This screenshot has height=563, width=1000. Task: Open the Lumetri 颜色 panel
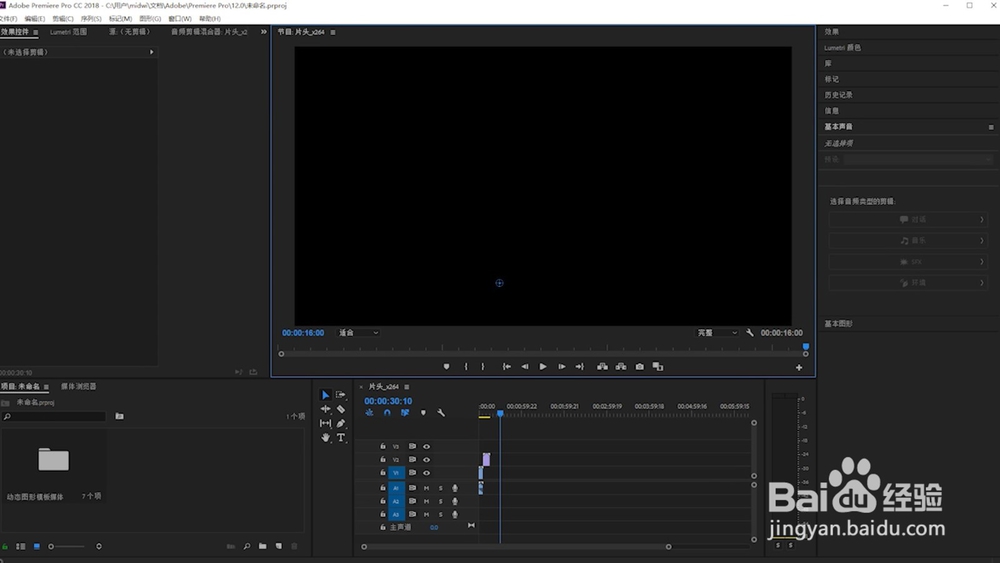coord(842,48)
